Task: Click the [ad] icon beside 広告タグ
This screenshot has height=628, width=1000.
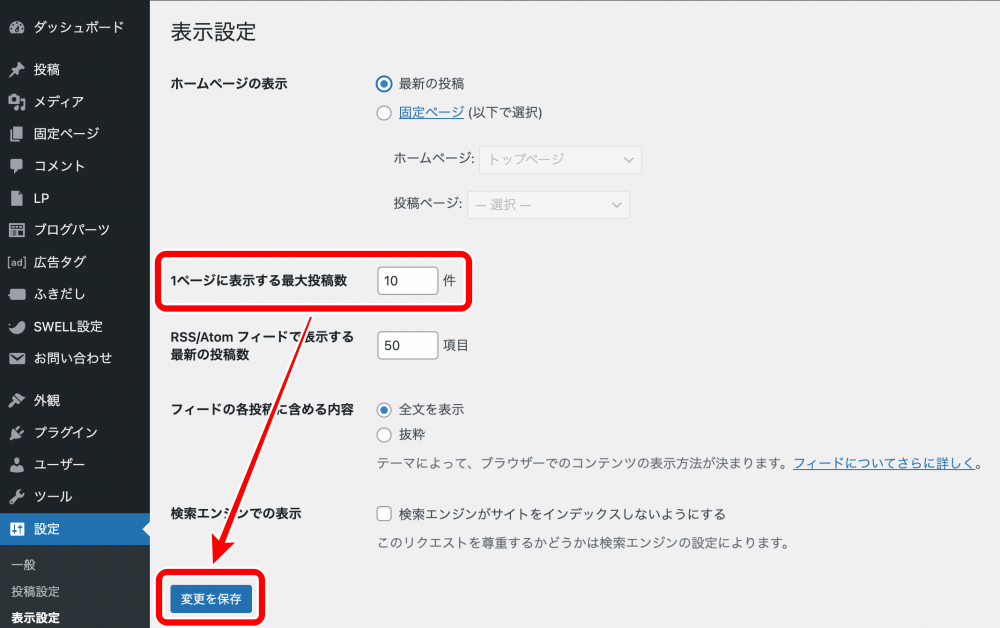Action: [x=17, y=262]
